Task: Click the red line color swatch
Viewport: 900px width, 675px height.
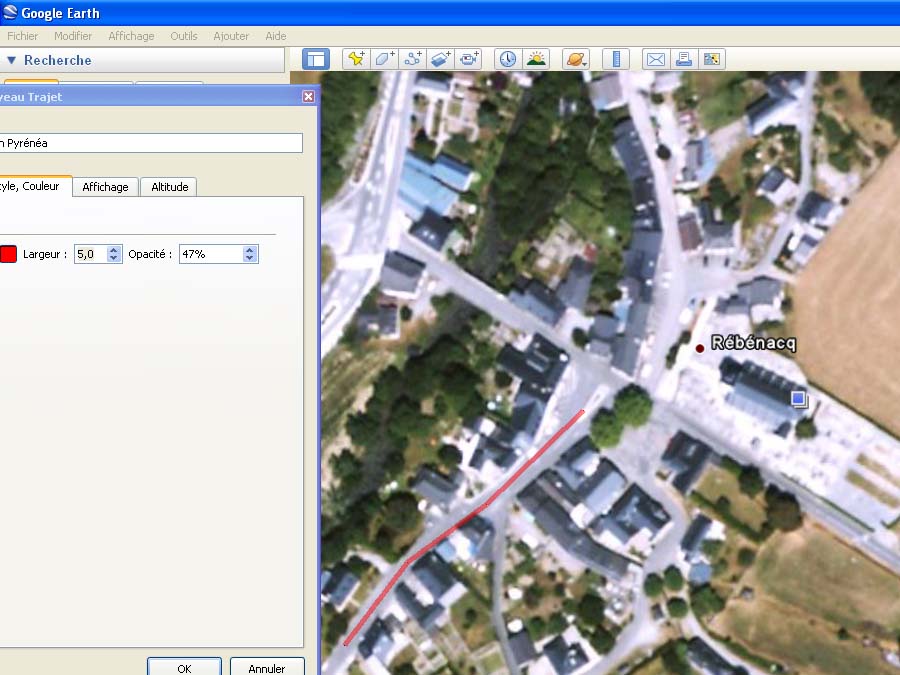Action: tap(8, 254)
